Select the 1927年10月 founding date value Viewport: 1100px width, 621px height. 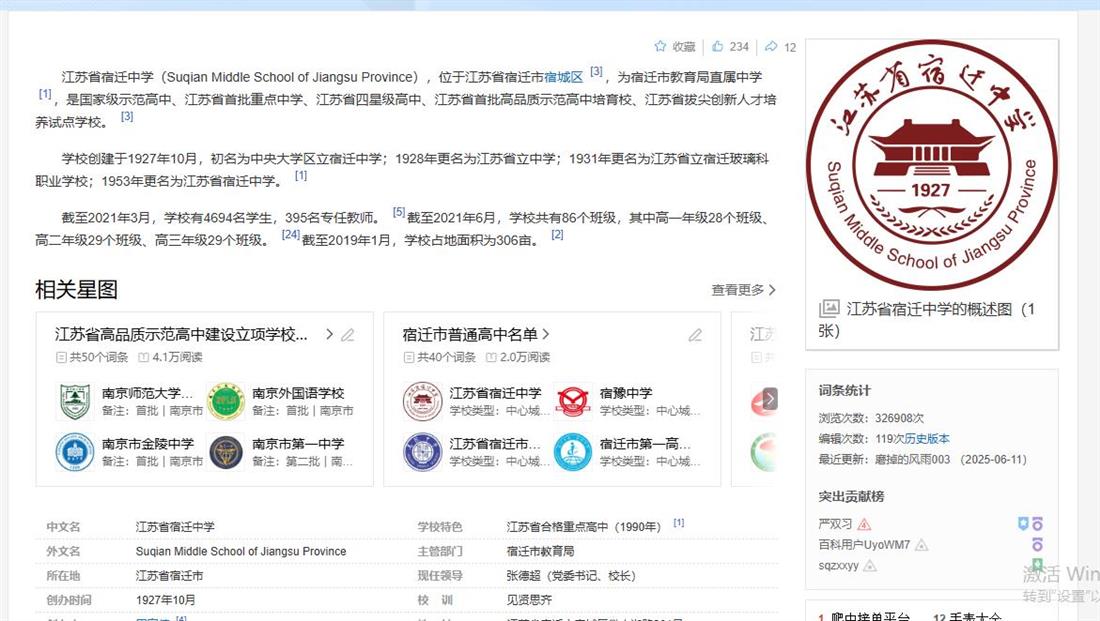[x=166, y=601]
